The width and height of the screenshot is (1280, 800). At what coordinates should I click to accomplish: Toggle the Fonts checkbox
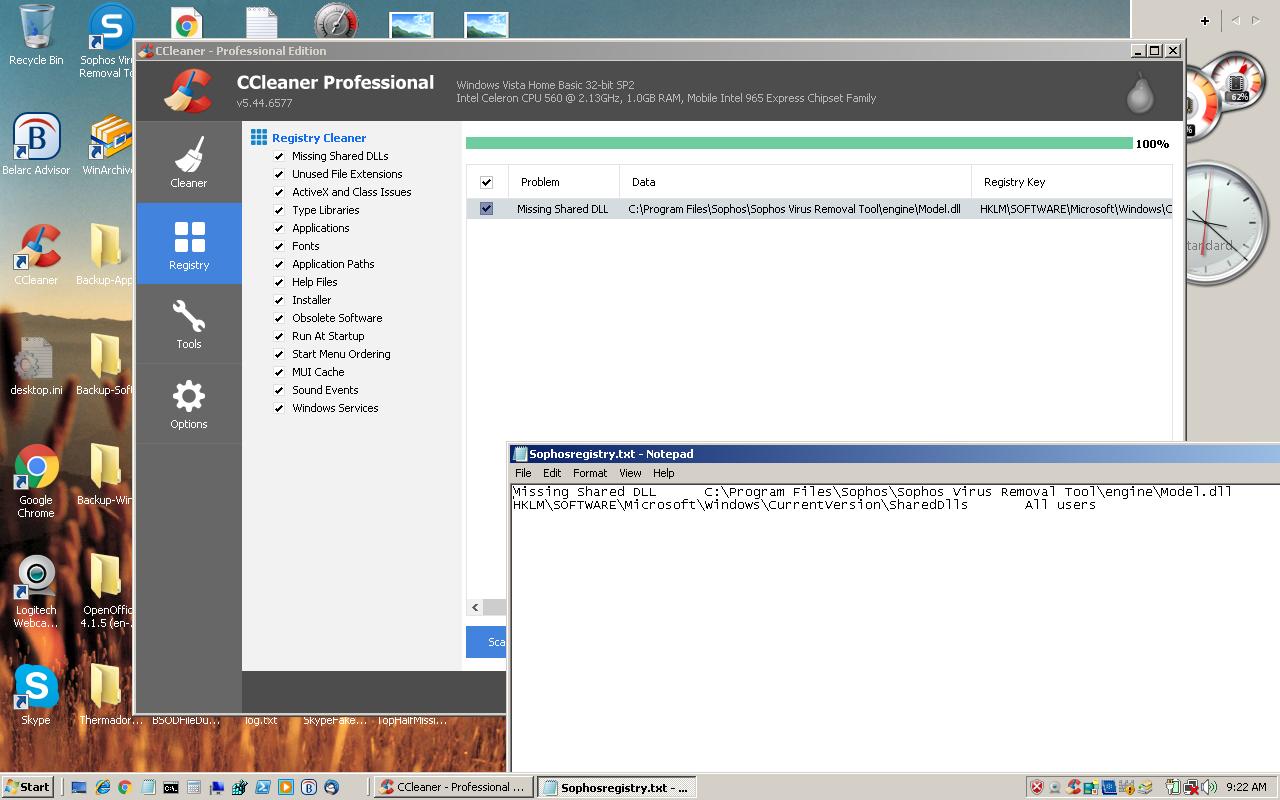coord(279,246)
